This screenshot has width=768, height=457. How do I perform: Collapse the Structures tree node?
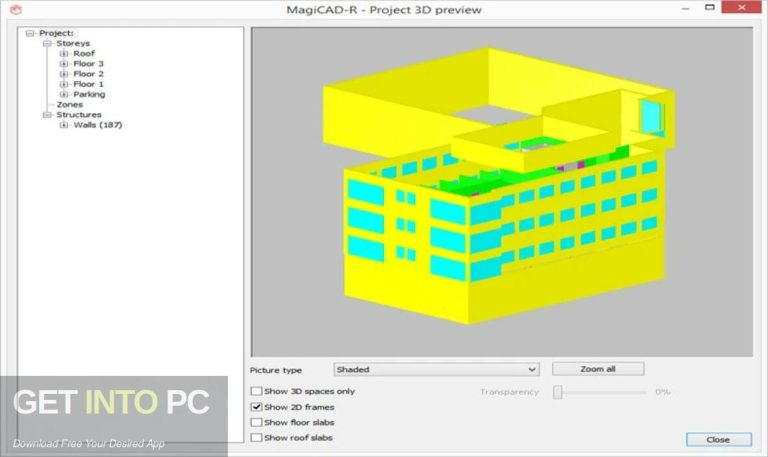pyautogui.click(x=47, y=115)
